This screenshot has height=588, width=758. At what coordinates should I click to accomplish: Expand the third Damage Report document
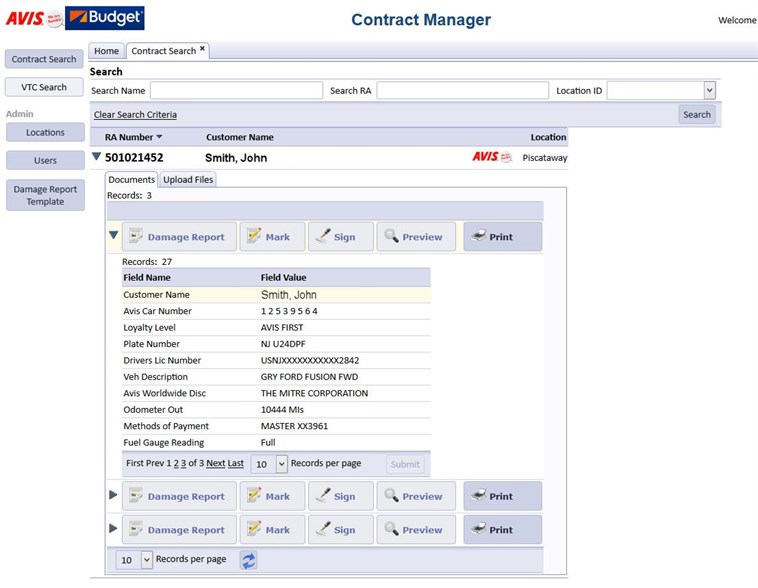pyautogui.click(x=113, y=528)
